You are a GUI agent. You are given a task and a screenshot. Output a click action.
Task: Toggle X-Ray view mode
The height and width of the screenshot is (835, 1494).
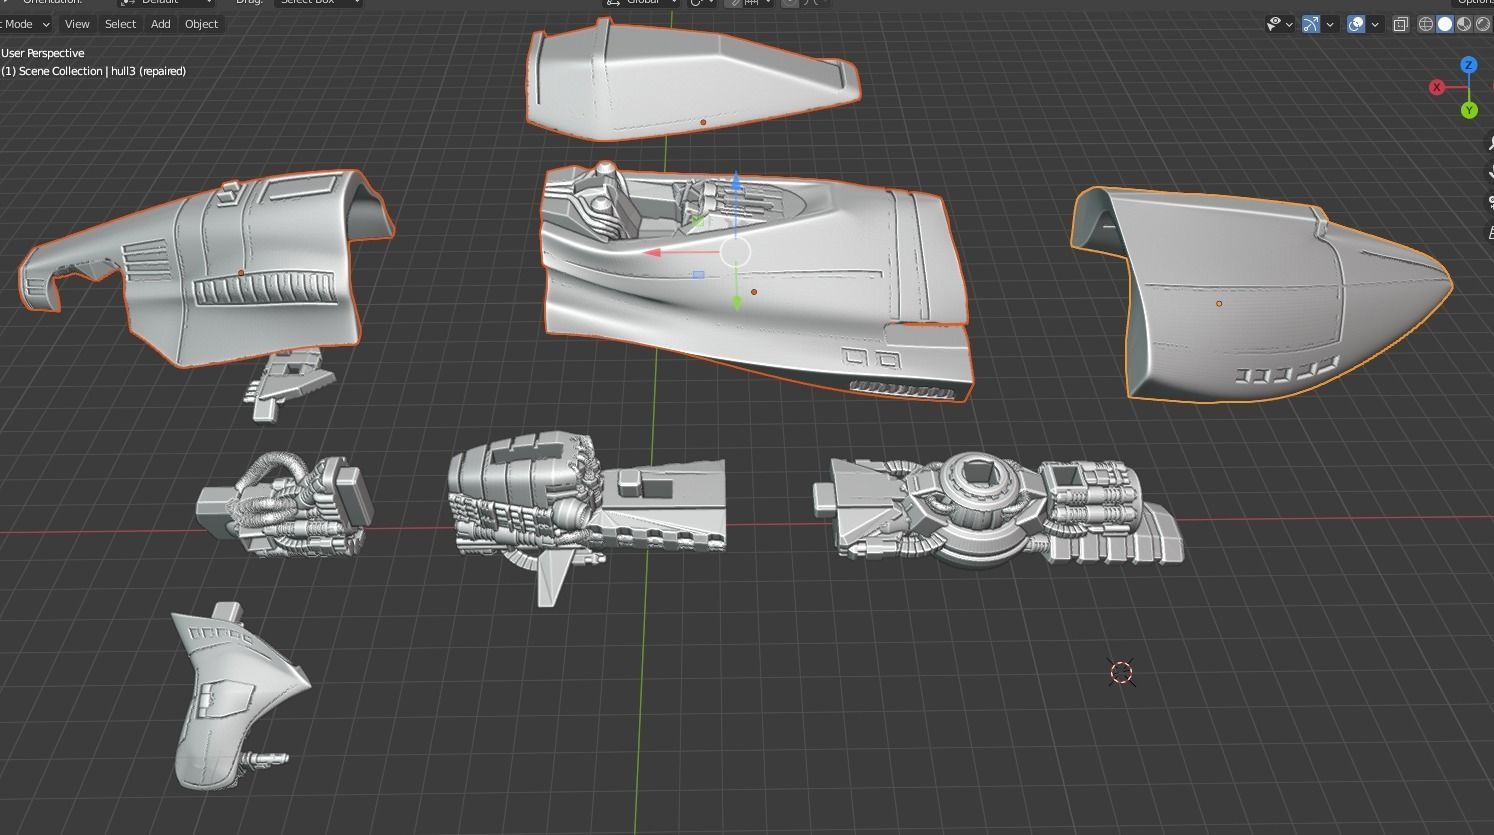click(x=1401, y=24)
